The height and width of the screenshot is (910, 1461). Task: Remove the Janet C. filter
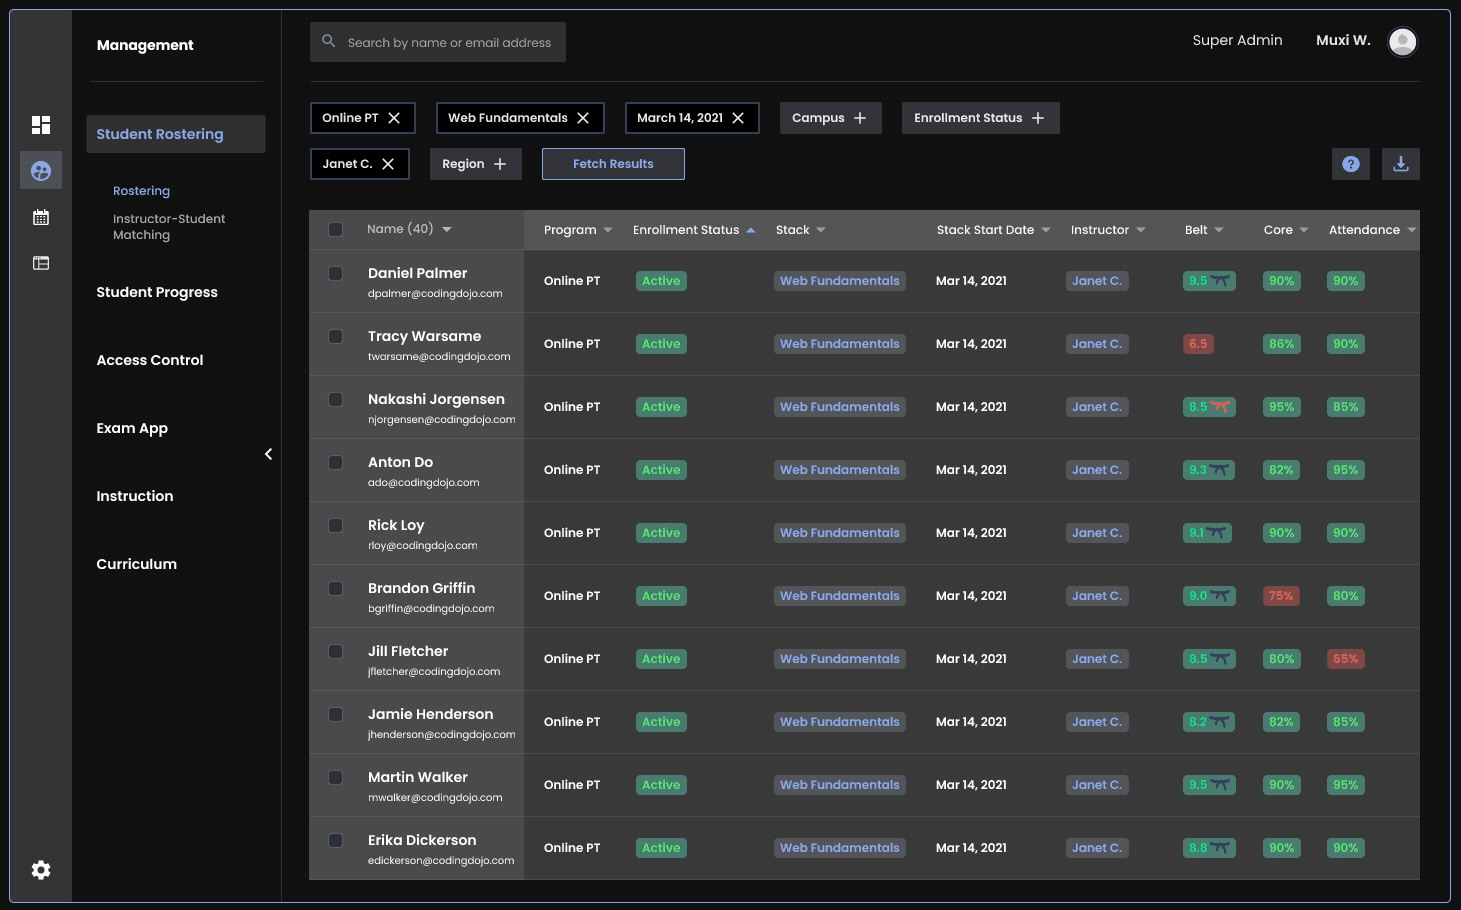tap(388, 164)
